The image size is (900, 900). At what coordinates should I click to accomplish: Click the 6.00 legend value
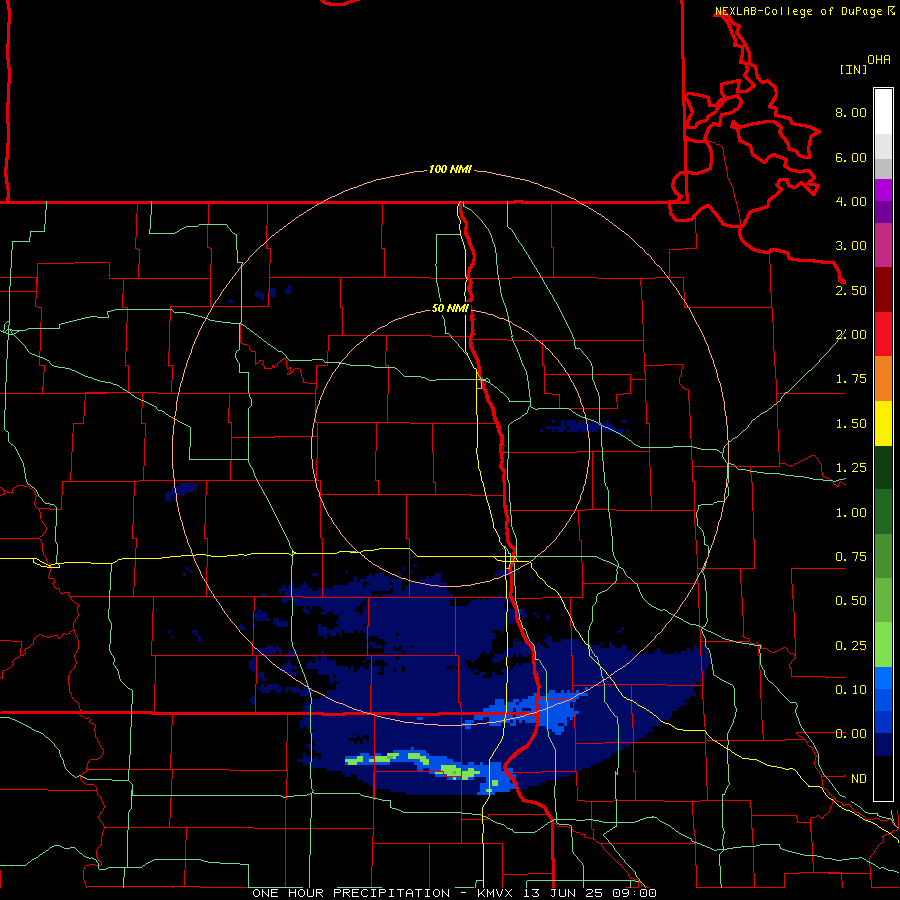click(x=851, y=157)
